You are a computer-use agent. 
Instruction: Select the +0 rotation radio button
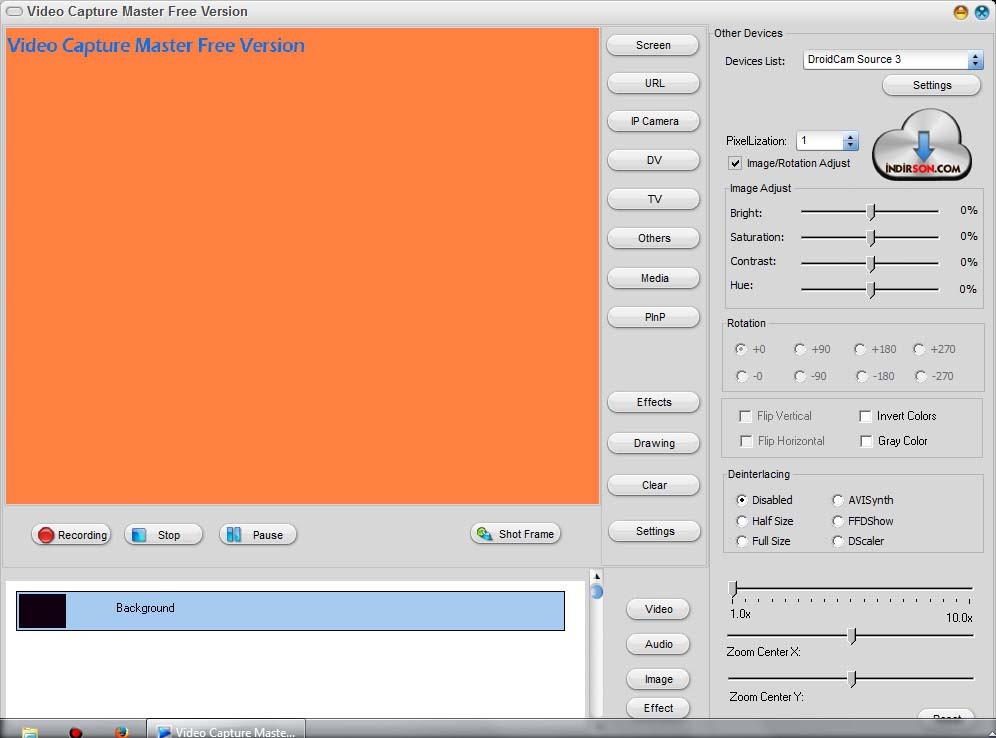(741, 349)
